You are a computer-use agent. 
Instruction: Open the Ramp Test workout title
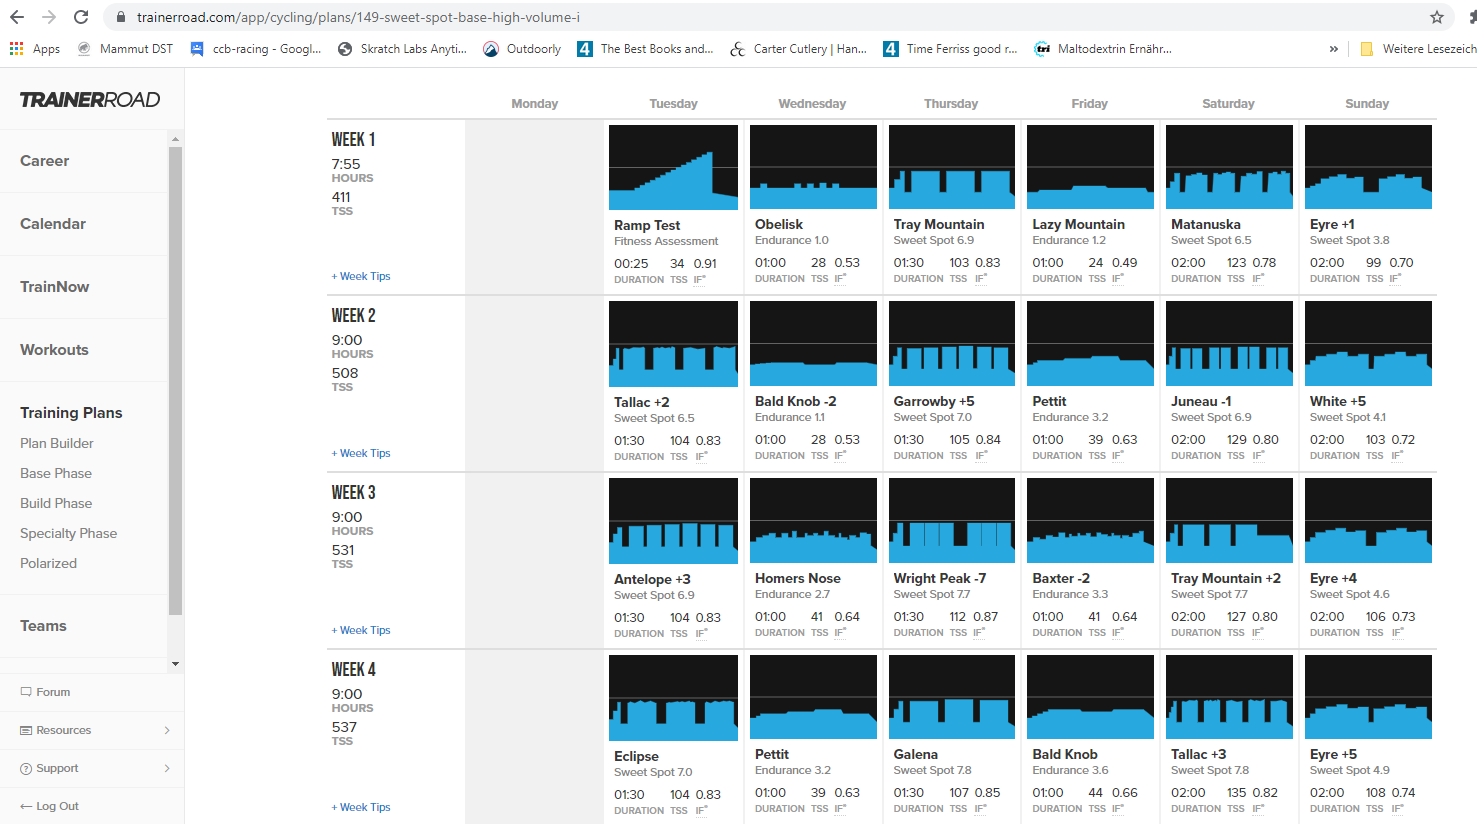[647, 226]
